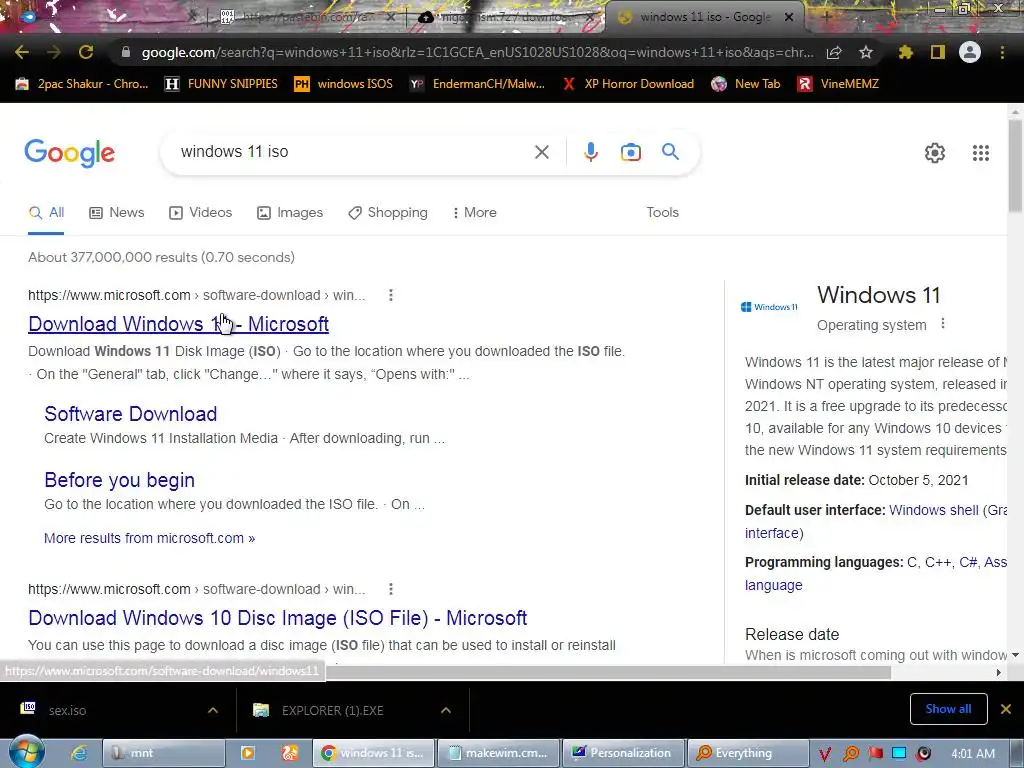Switch to makewim.cm... taskbar window
The height and width of the screenshot is (768, 1024).
coord(498,753)
